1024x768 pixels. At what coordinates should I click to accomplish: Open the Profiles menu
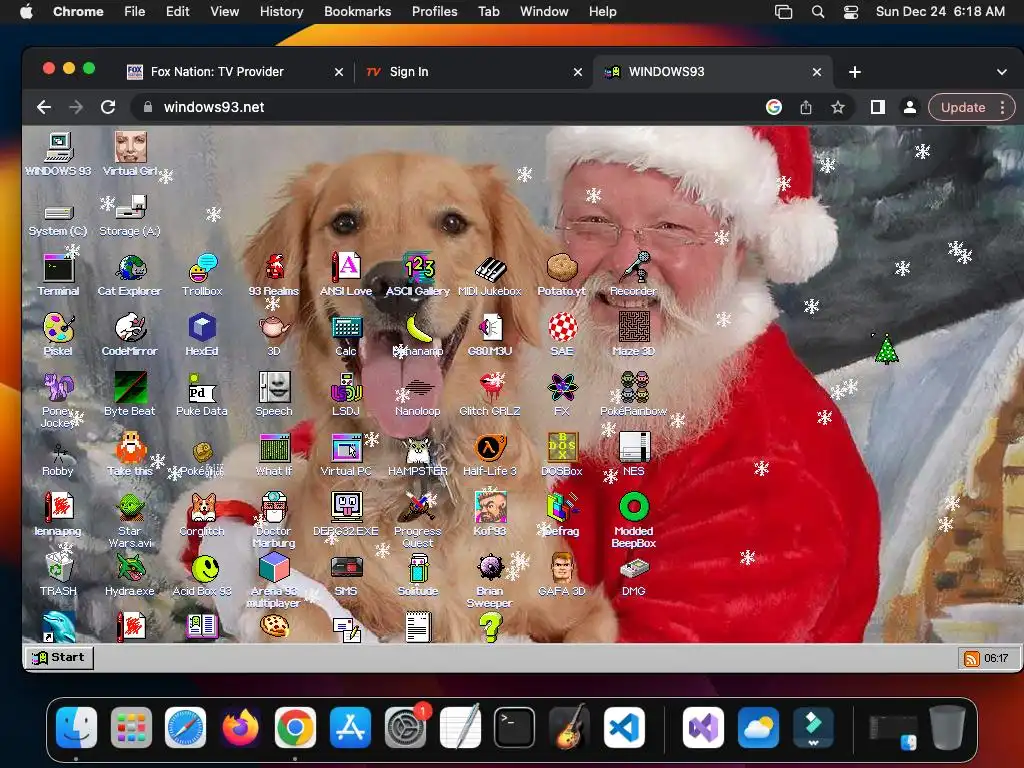(434, 12)
